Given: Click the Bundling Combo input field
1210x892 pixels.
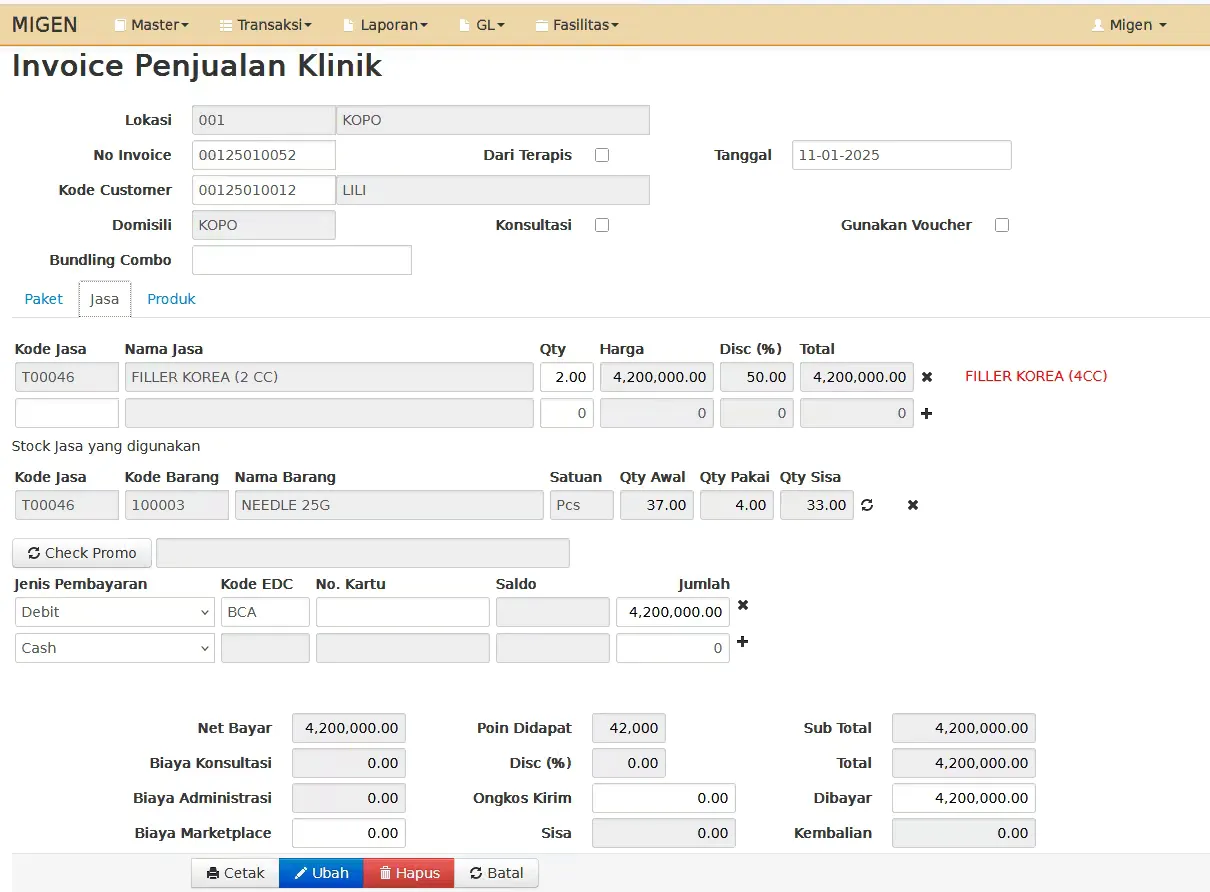Looking at the screenshot, I should click(x=302, y=260).
